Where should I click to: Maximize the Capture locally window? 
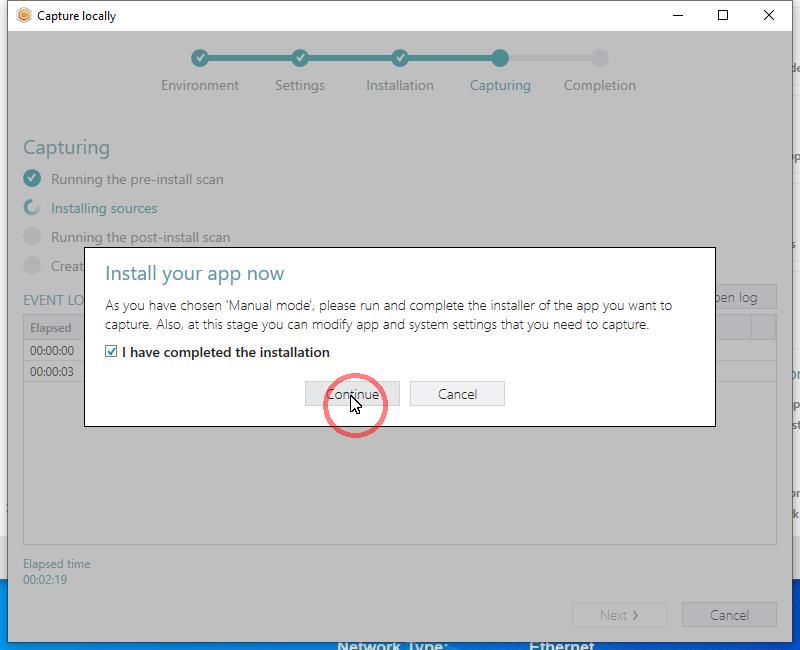tap(723, 15)
